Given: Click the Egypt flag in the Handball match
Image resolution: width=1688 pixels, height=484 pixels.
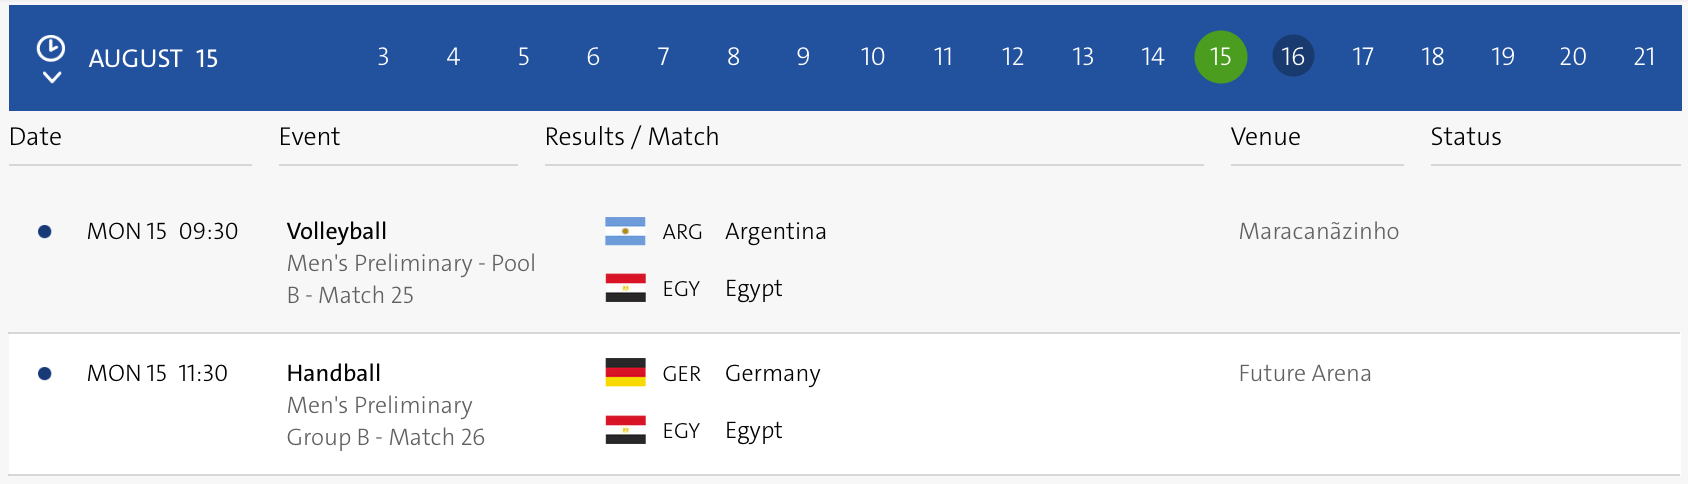Looking at the screenshot, I should tap(625, 430).
